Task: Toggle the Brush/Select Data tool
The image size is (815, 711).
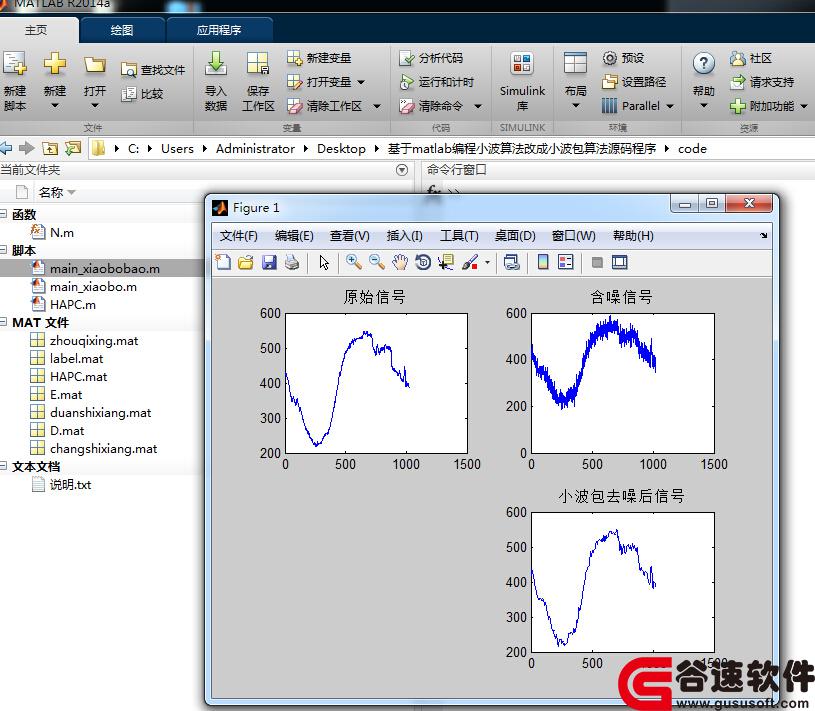Action: coord(469,262)
